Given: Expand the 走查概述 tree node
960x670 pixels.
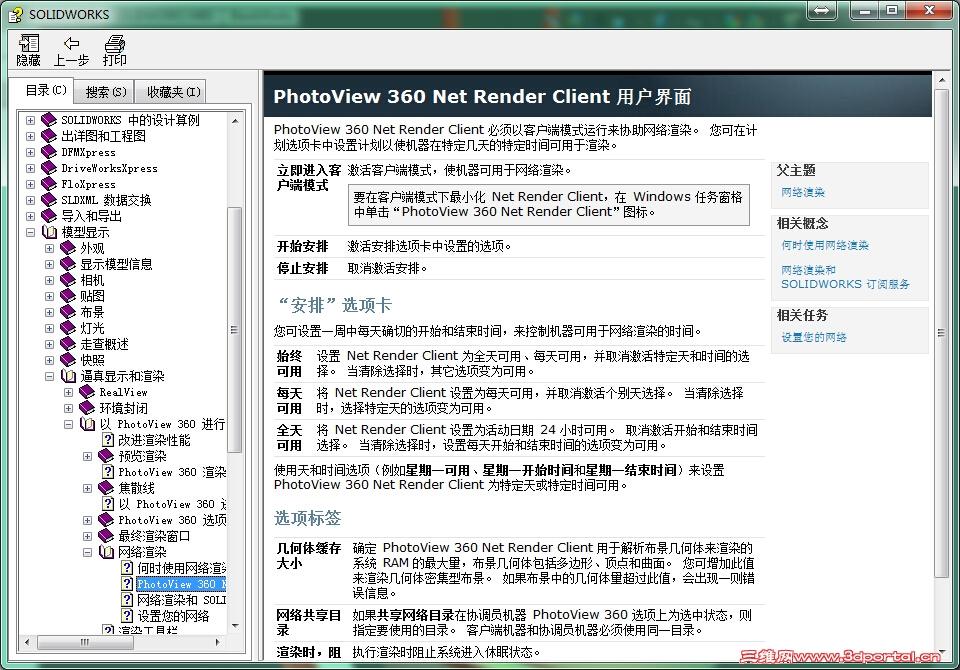Looking at the screenshot, I should pyautogui.click(x=50, y=344).
